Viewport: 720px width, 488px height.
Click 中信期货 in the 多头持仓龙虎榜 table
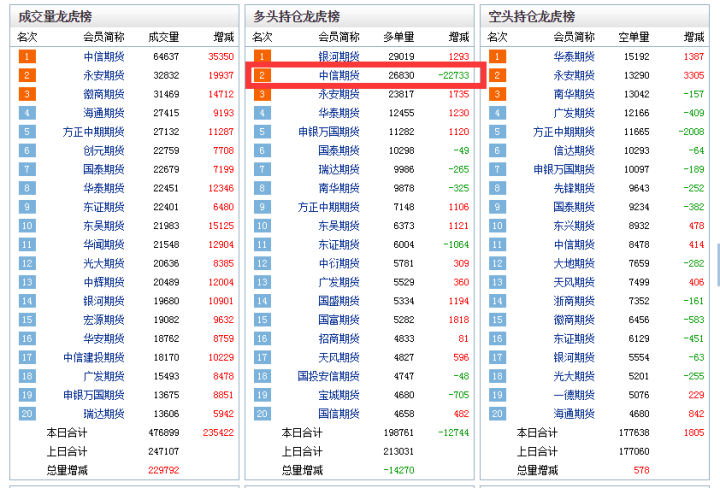tap(339, 75)
